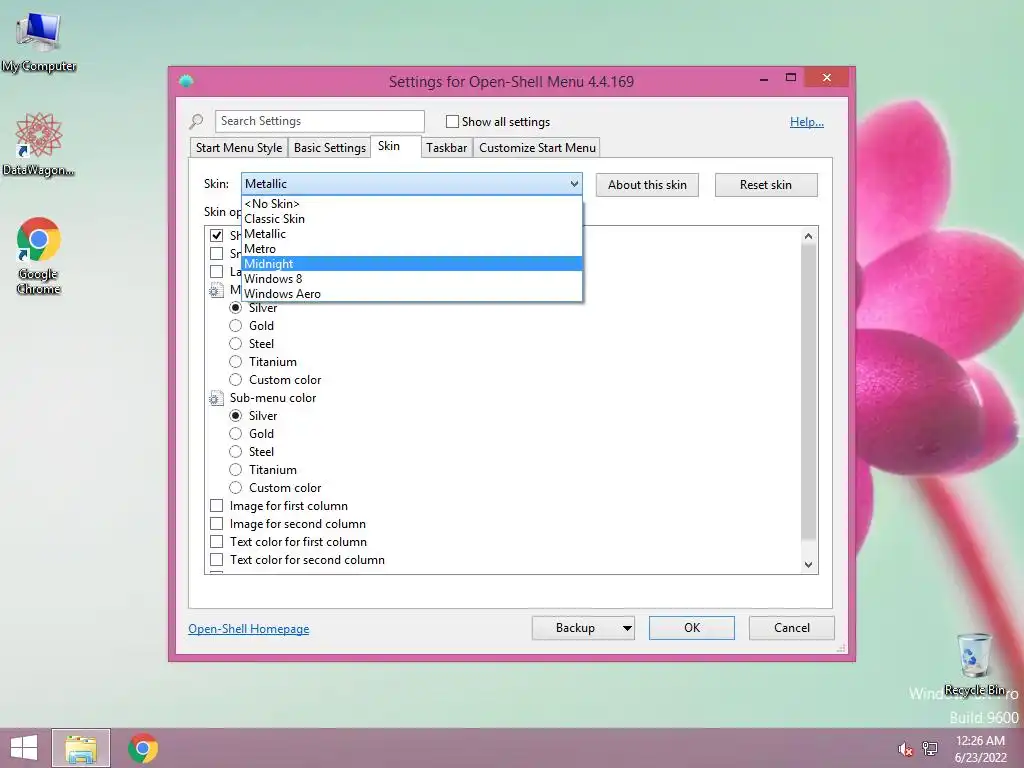Click in the Search Settings field
The image size is (1024, 768).
tap(319, 121)
